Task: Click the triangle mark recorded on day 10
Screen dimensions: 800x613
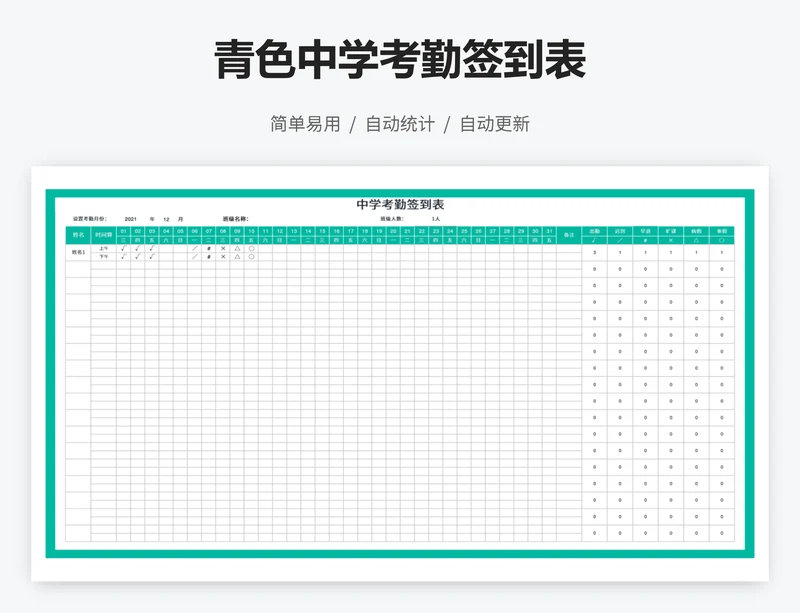Action: coord(237,247)
